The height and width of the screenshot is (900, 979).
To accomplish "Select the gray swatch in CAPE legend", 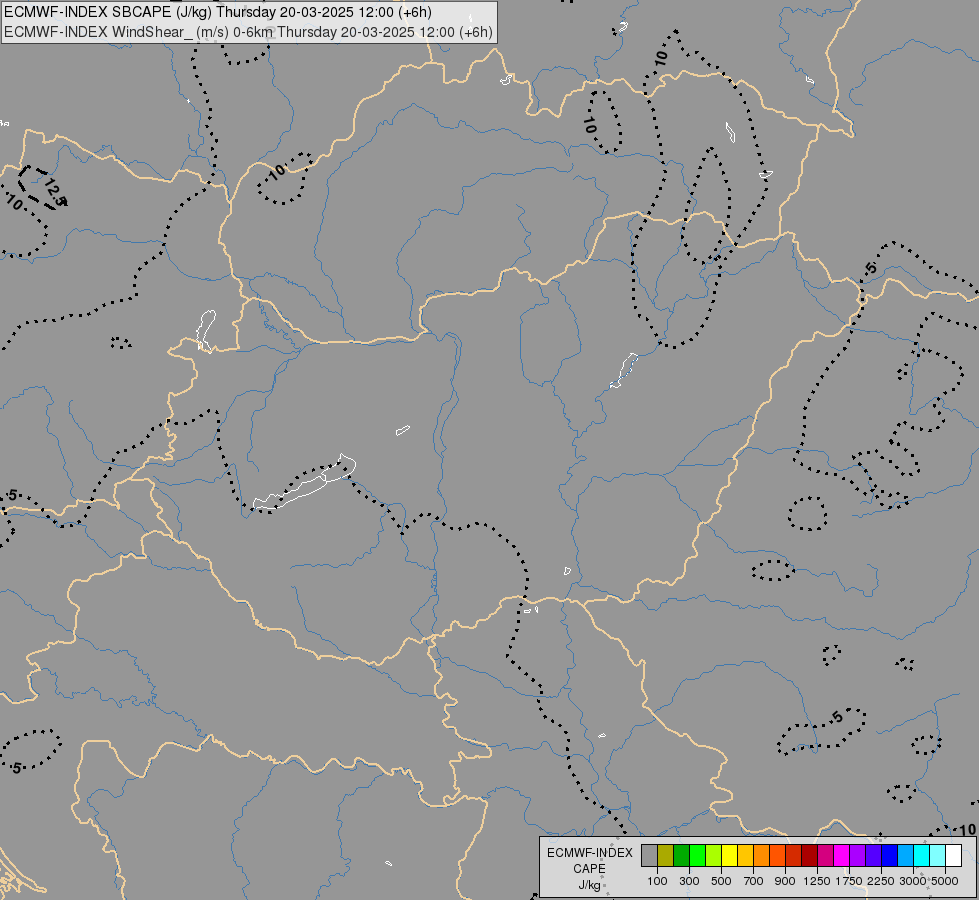I will click(x=649, y=855).
